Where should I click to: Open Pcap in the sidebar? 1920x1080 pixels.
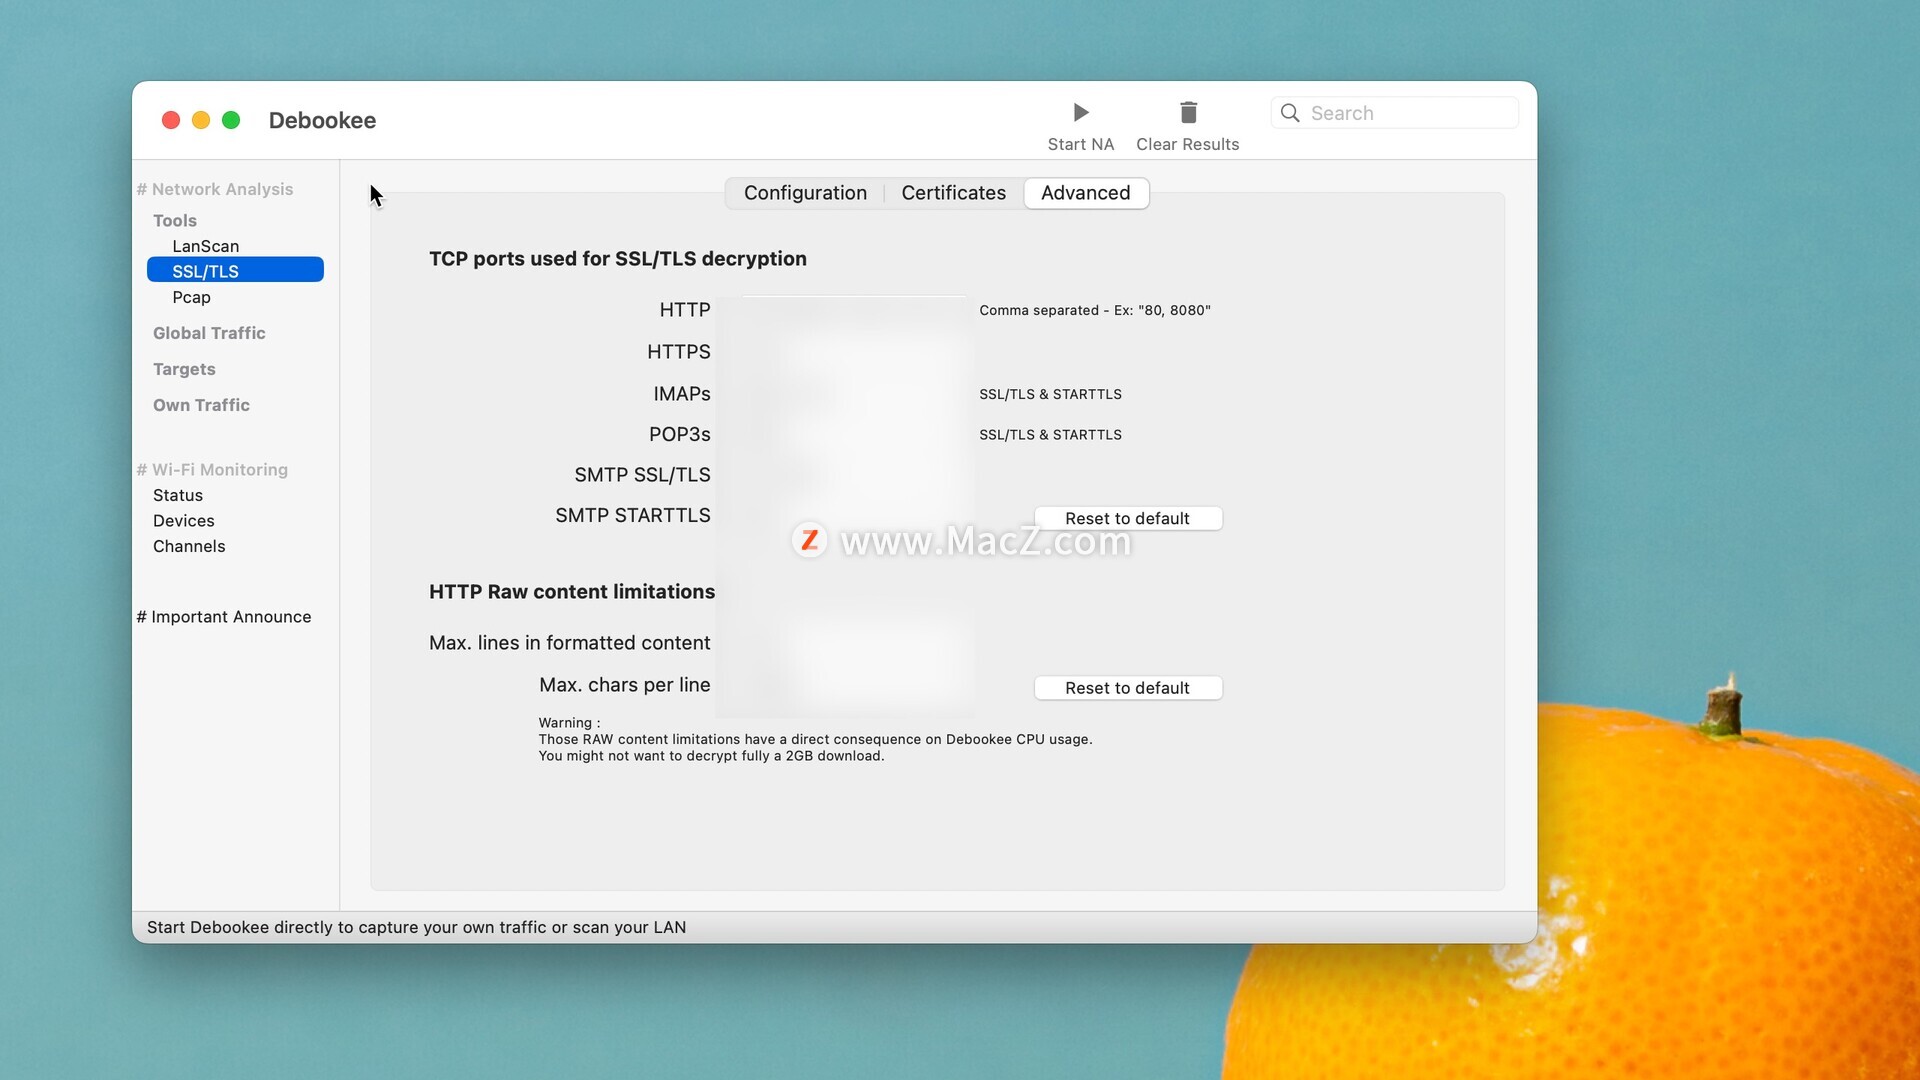(x=191, y=297)
